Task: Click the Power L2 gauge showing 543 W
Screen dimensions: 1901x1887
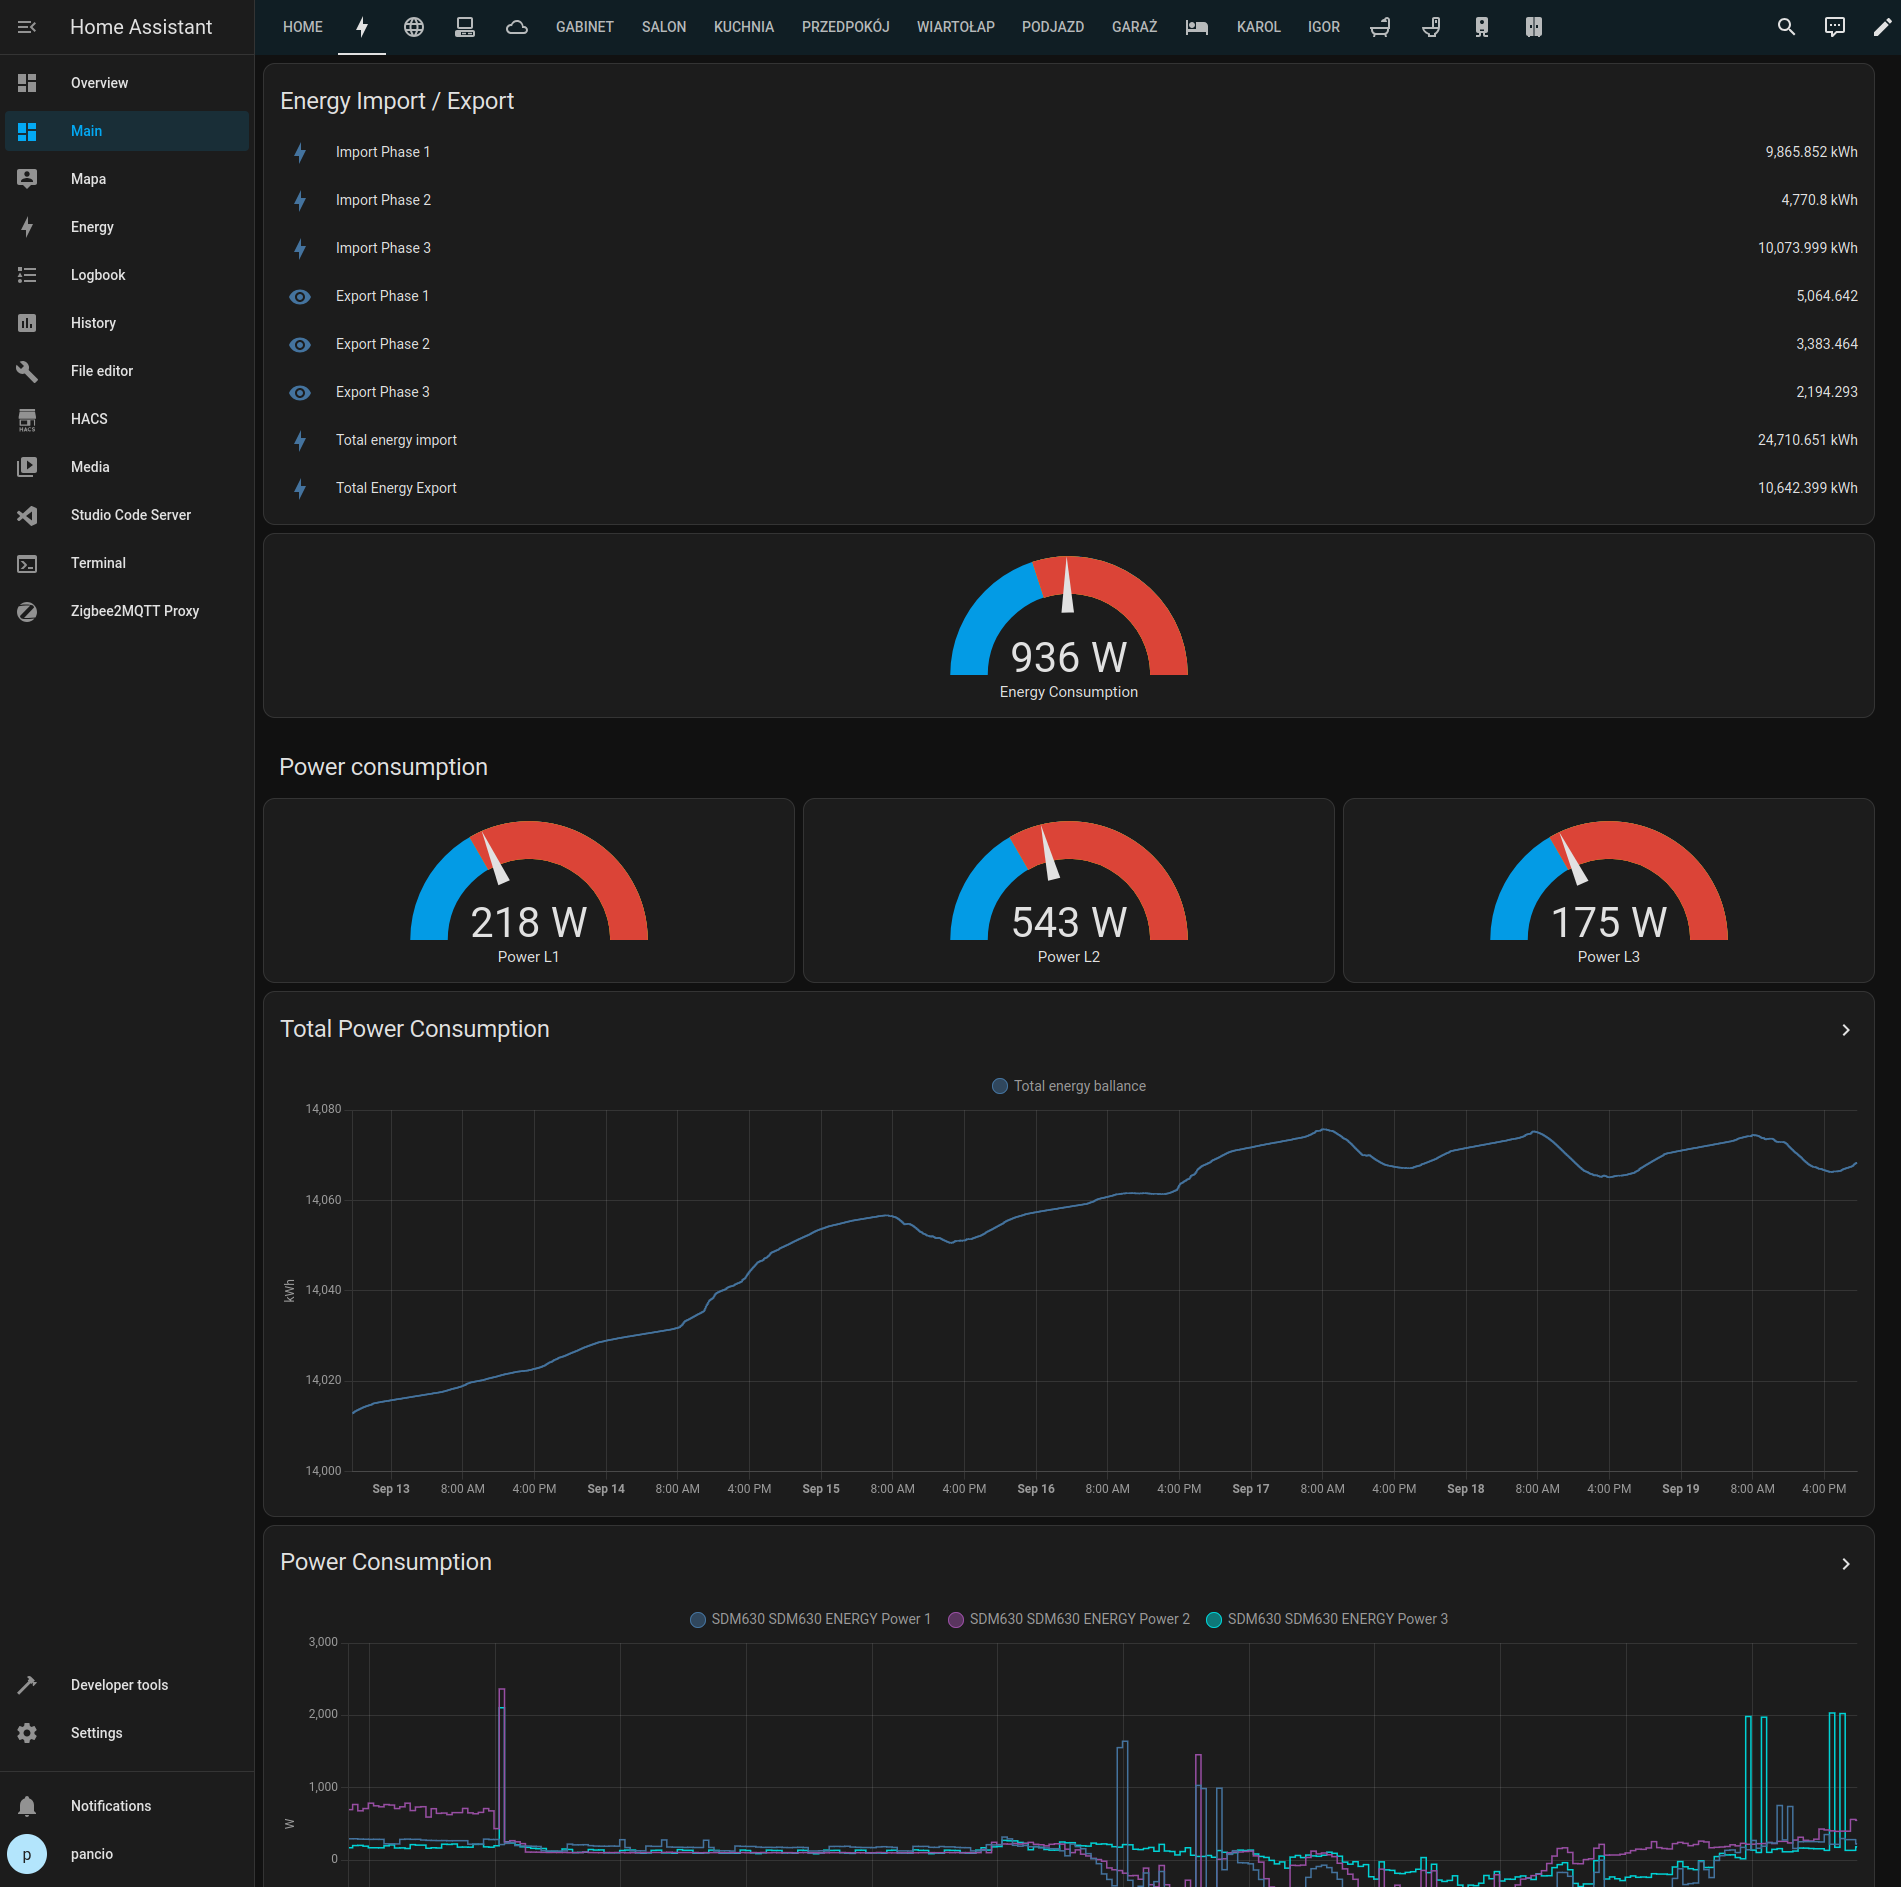Action: pyautogui.click(x=1068, y=890)
